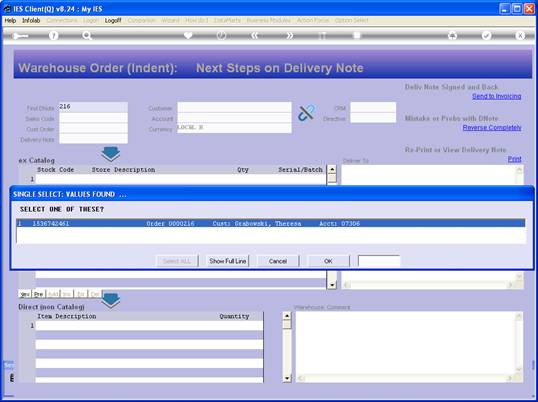This screenshot has height=402, width=538.
Task: Click the Show Full Line button
Action: point(227,261)
